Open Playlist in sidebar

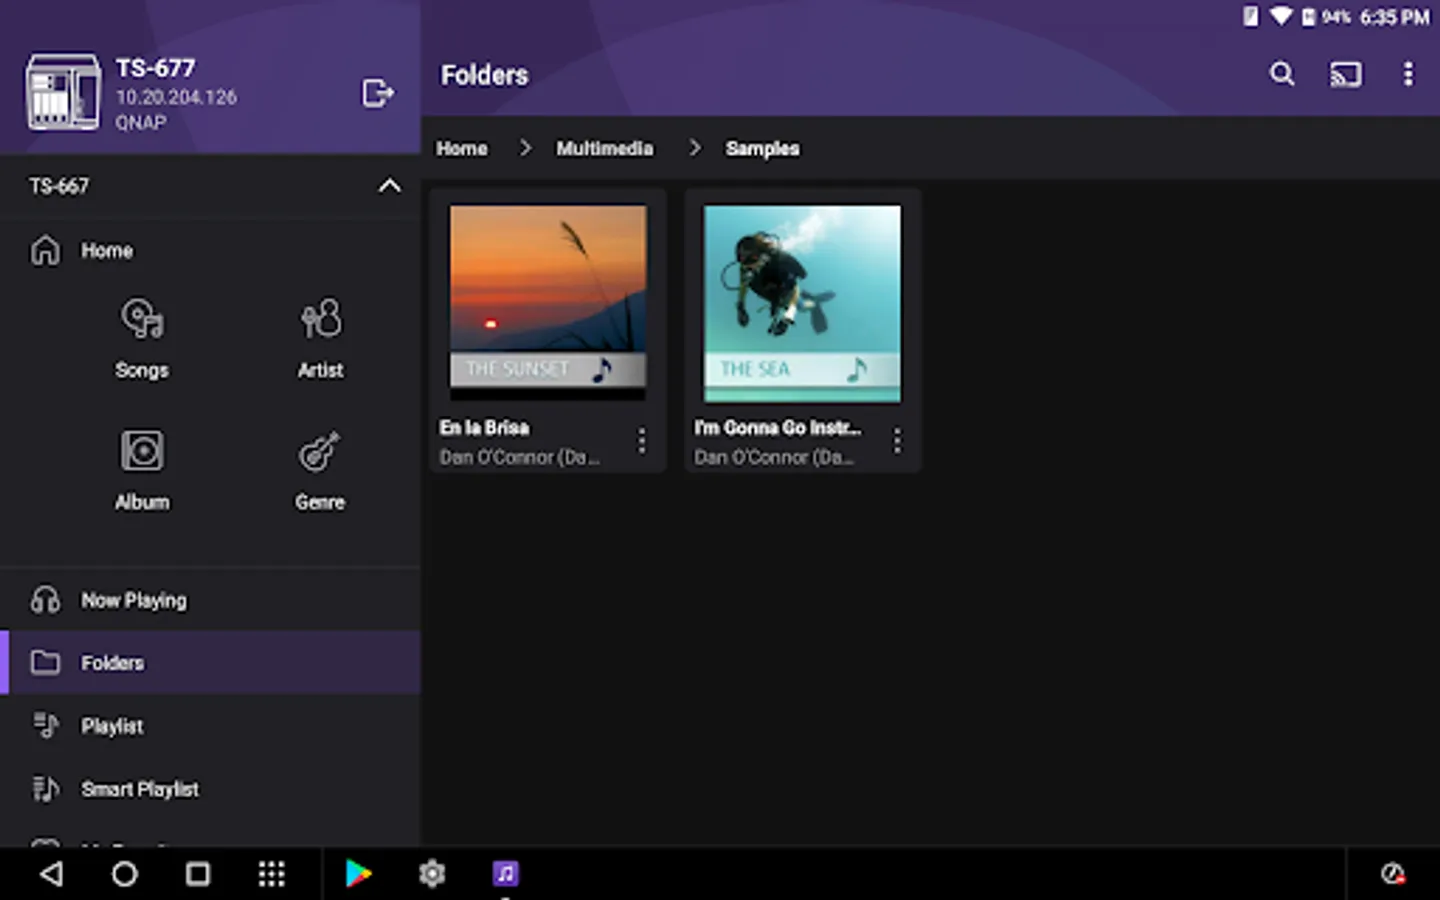coord(210,726)
